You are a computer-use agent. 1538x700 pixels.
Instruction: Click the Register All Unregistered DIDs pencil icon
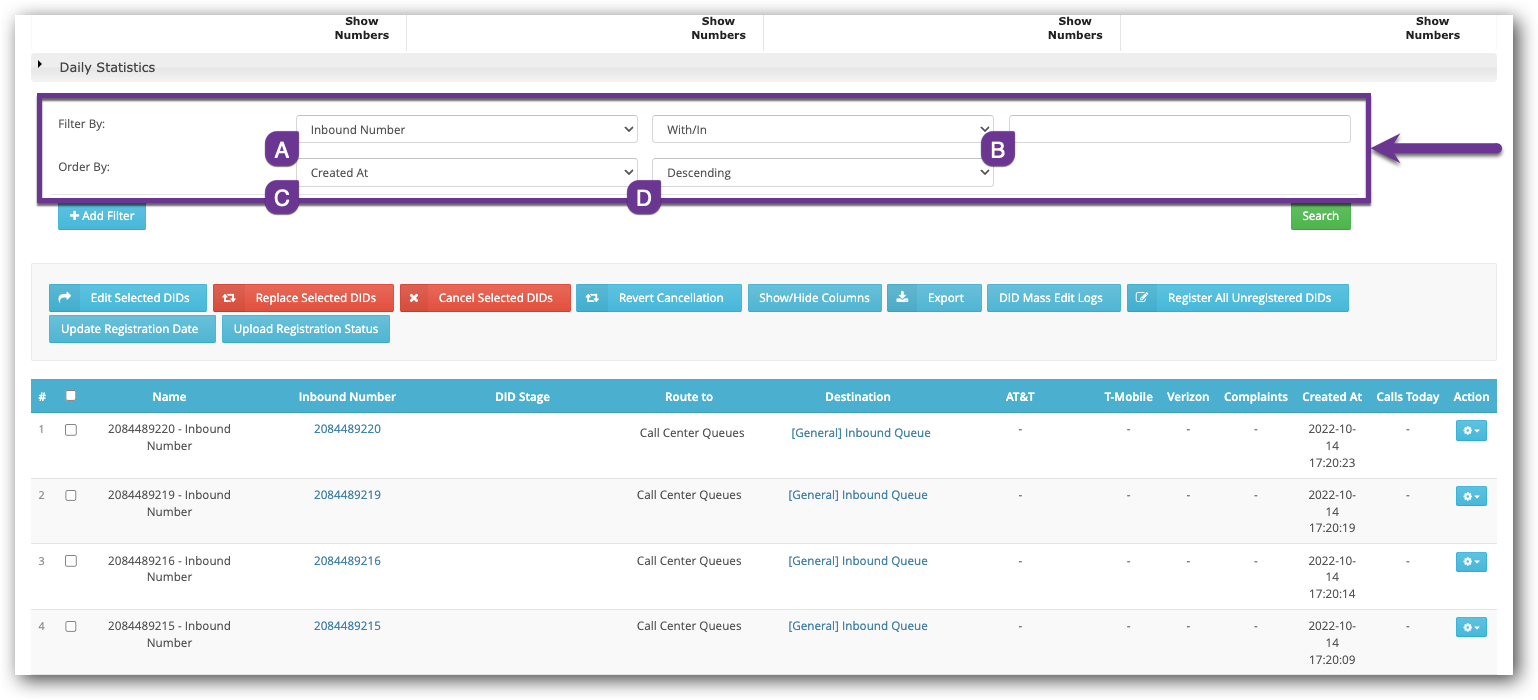tap(1143, 297)
